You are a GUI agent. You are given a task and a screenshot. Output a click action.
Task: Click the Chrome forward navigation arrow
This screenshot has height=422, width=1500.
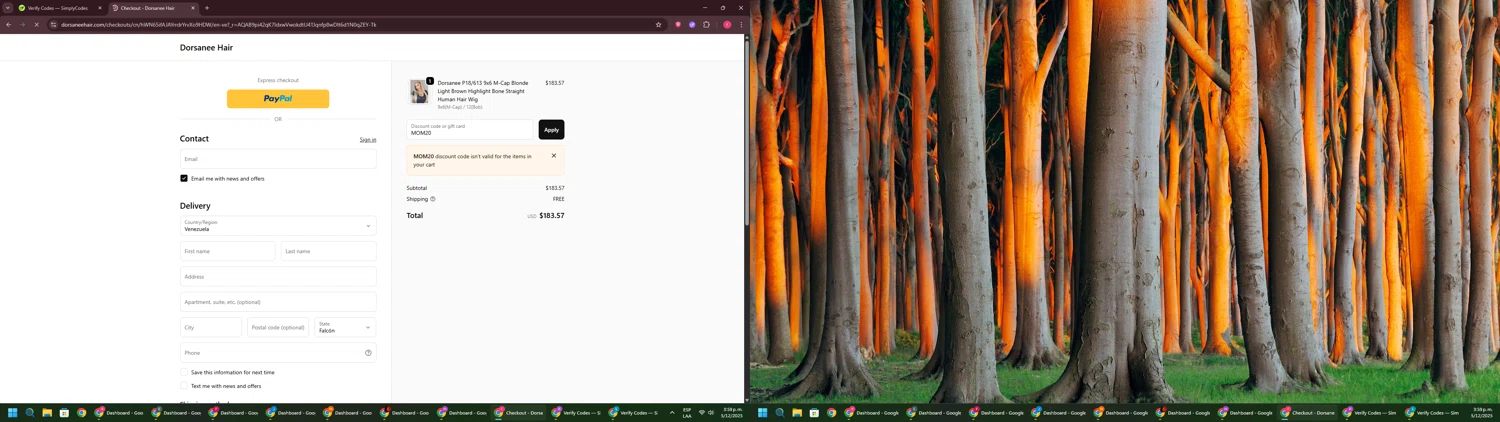(22, 24)
